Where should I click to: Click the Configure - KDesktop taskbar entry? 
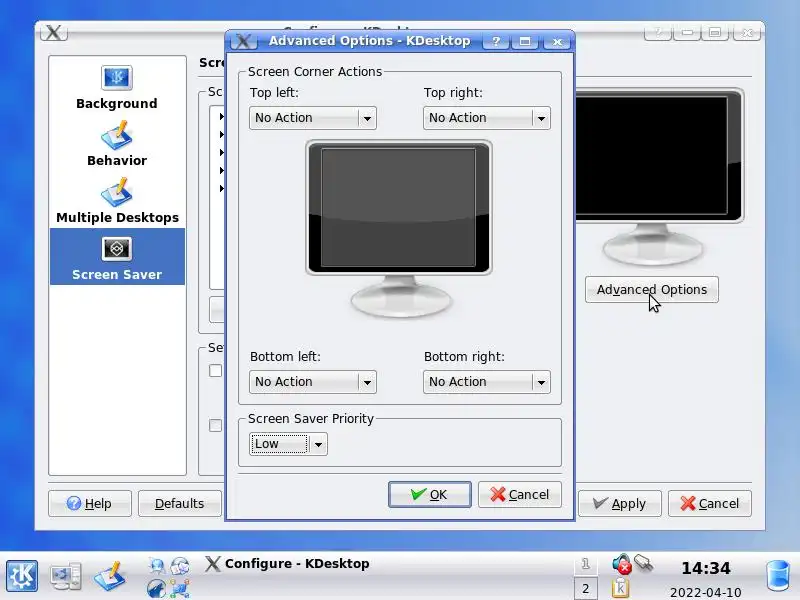click(287, 564)
